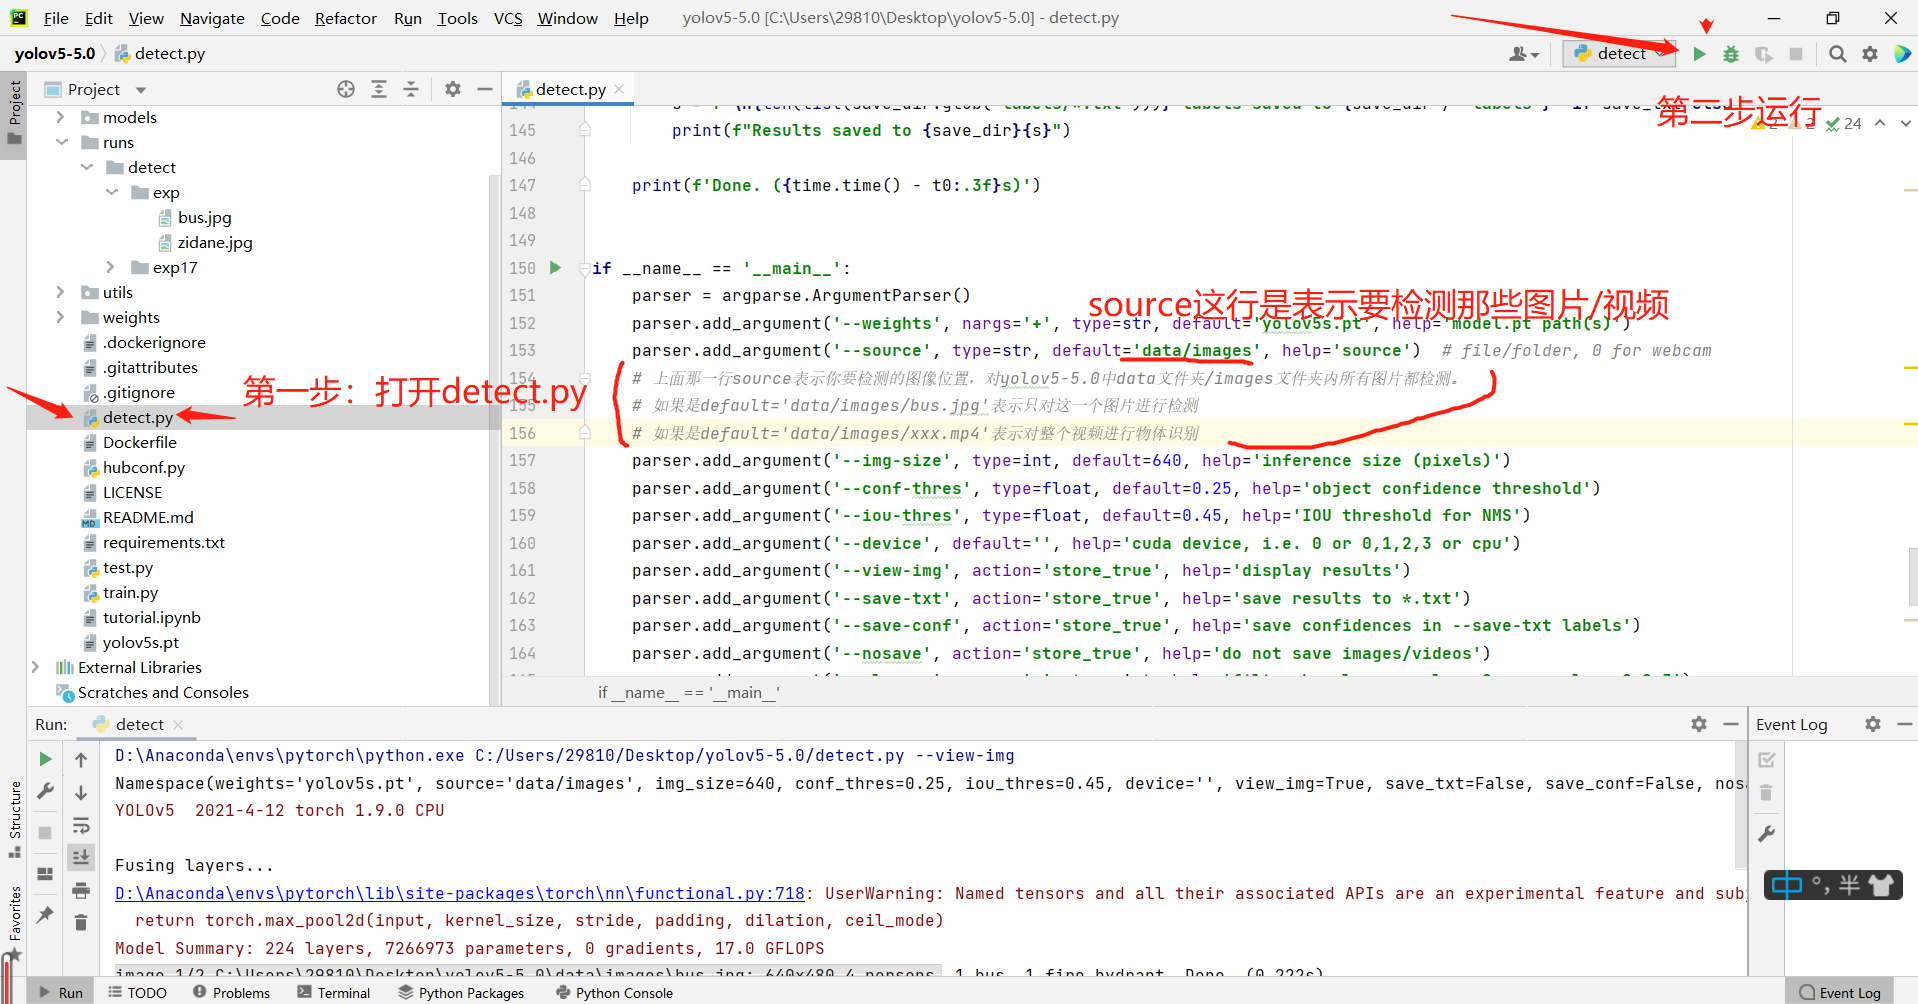Open the detect run configuration dropdown
Image resolution: width=1918 pixels, height=1004 pixels.
click(1620, 54)
